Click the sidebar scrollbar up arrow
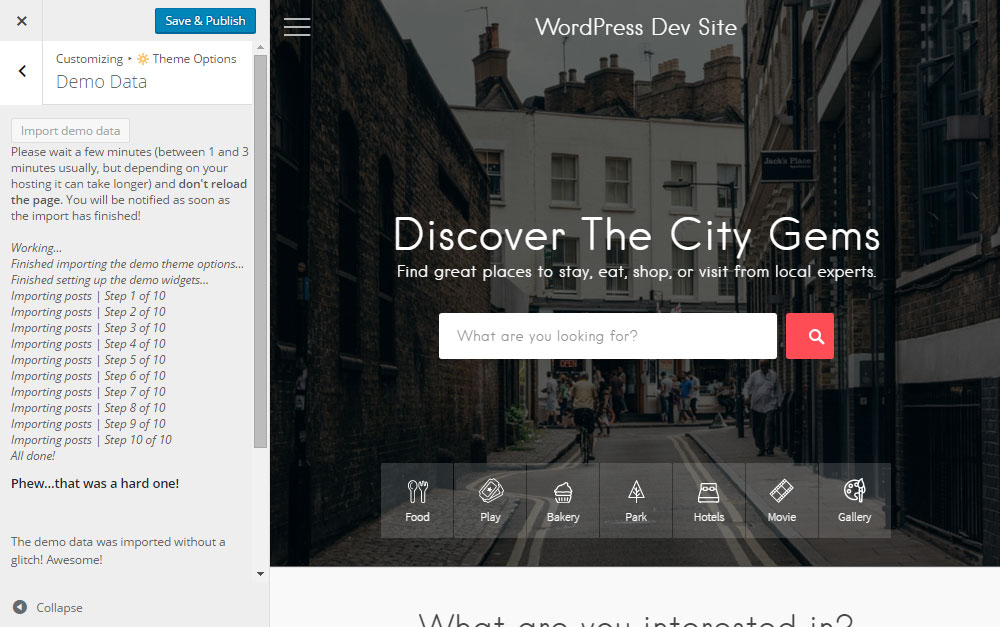1000x627 pixels. click(x=260, y=47)
